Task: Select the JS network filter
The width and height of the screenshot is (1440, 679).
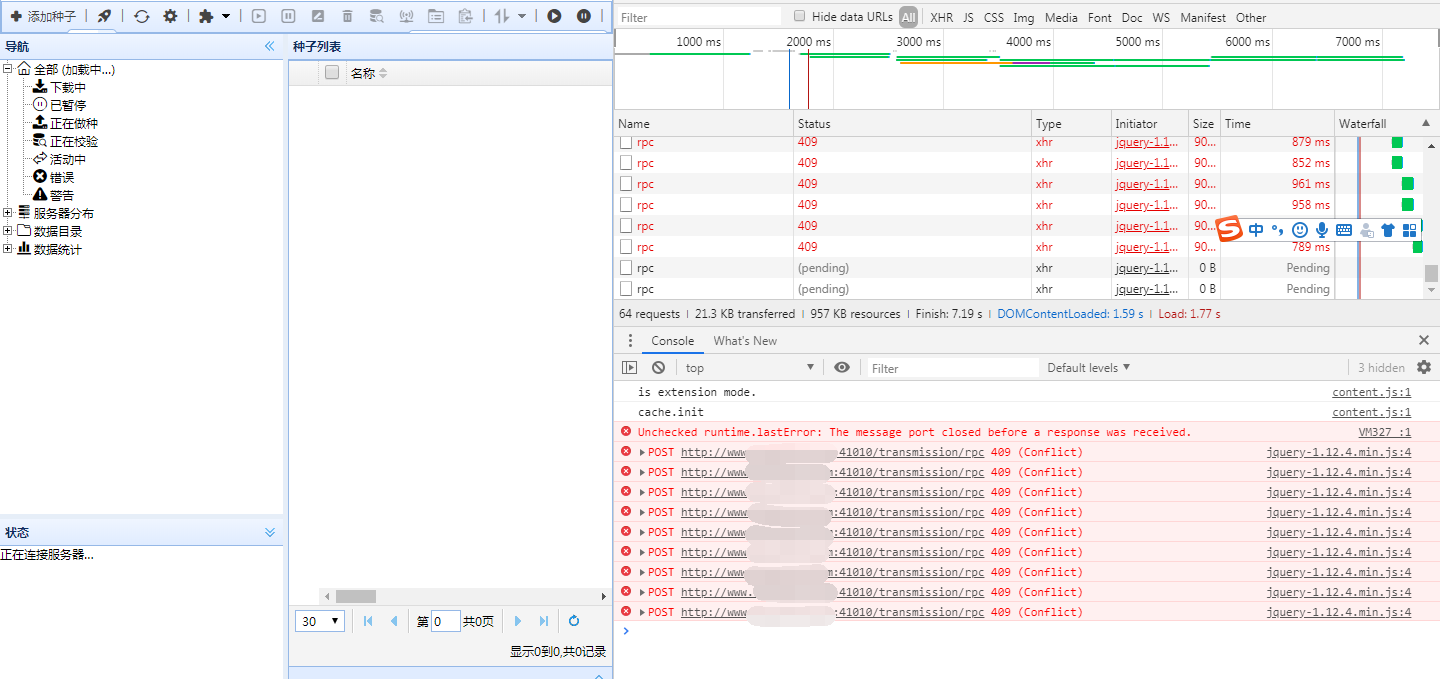Action: (x=968, y=17)
